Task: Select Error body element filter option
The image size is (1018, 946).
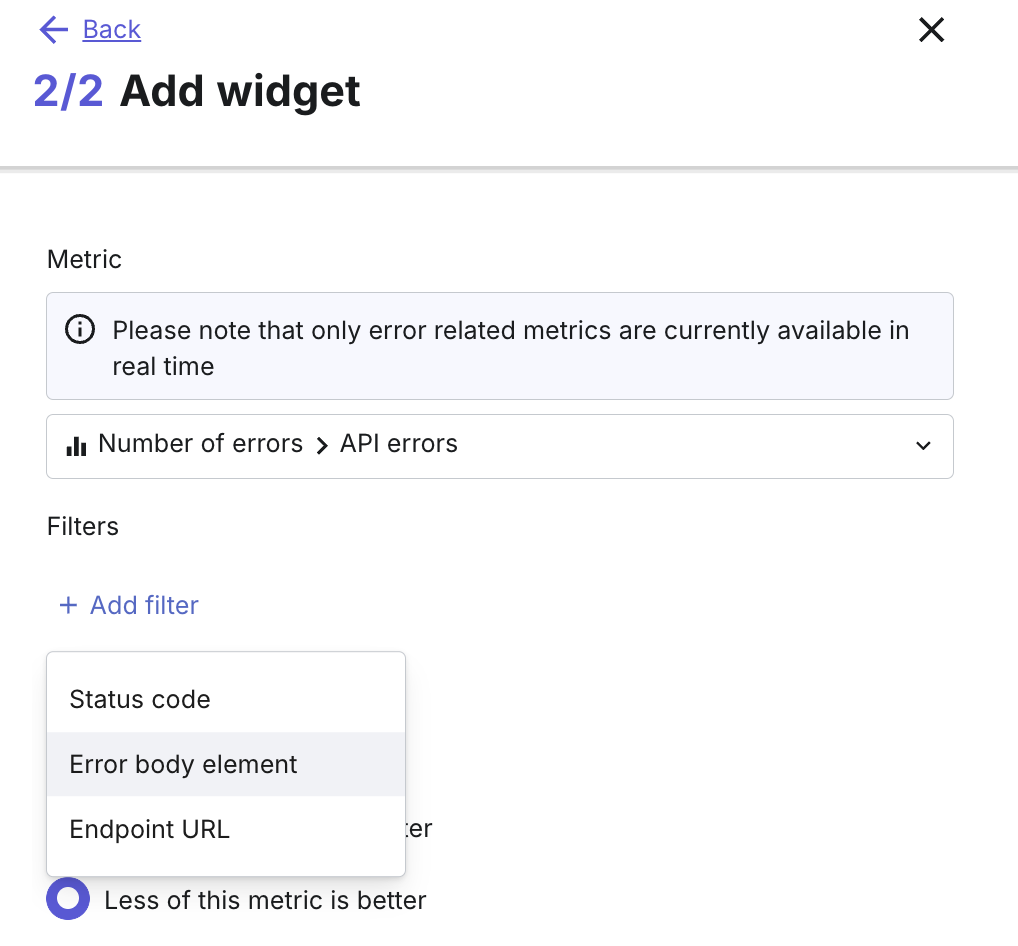Action: (183, 765)
